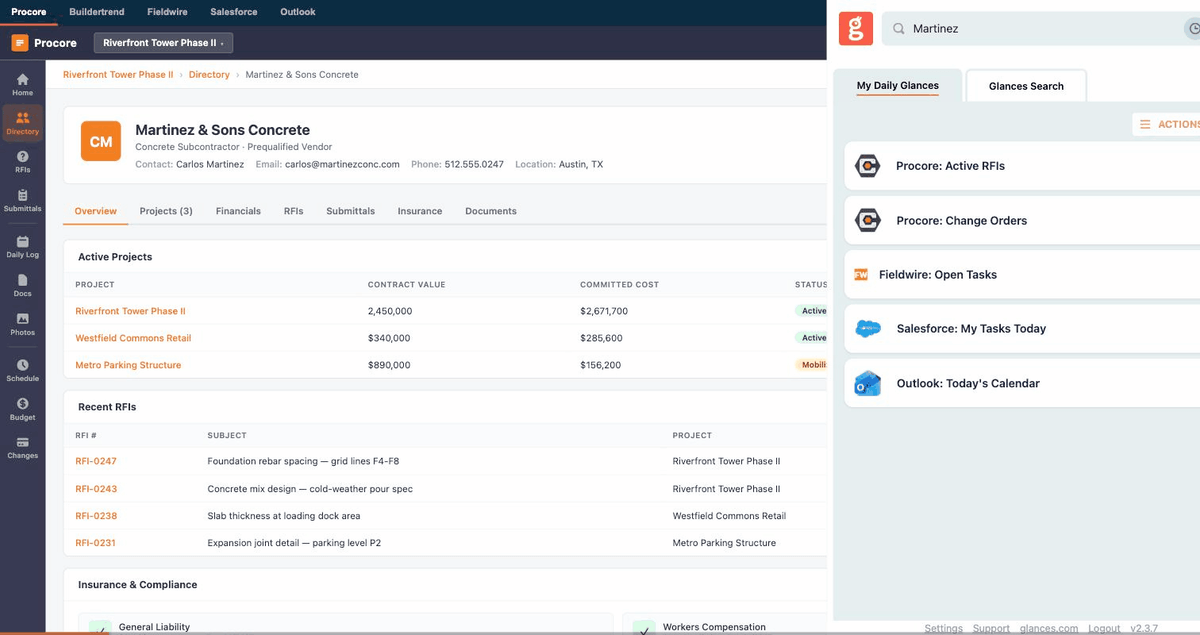Click the Outlook icon on Today's Calendar
Image resolution: width=1200 pixels, height=635 pixels.
point(867,383)
